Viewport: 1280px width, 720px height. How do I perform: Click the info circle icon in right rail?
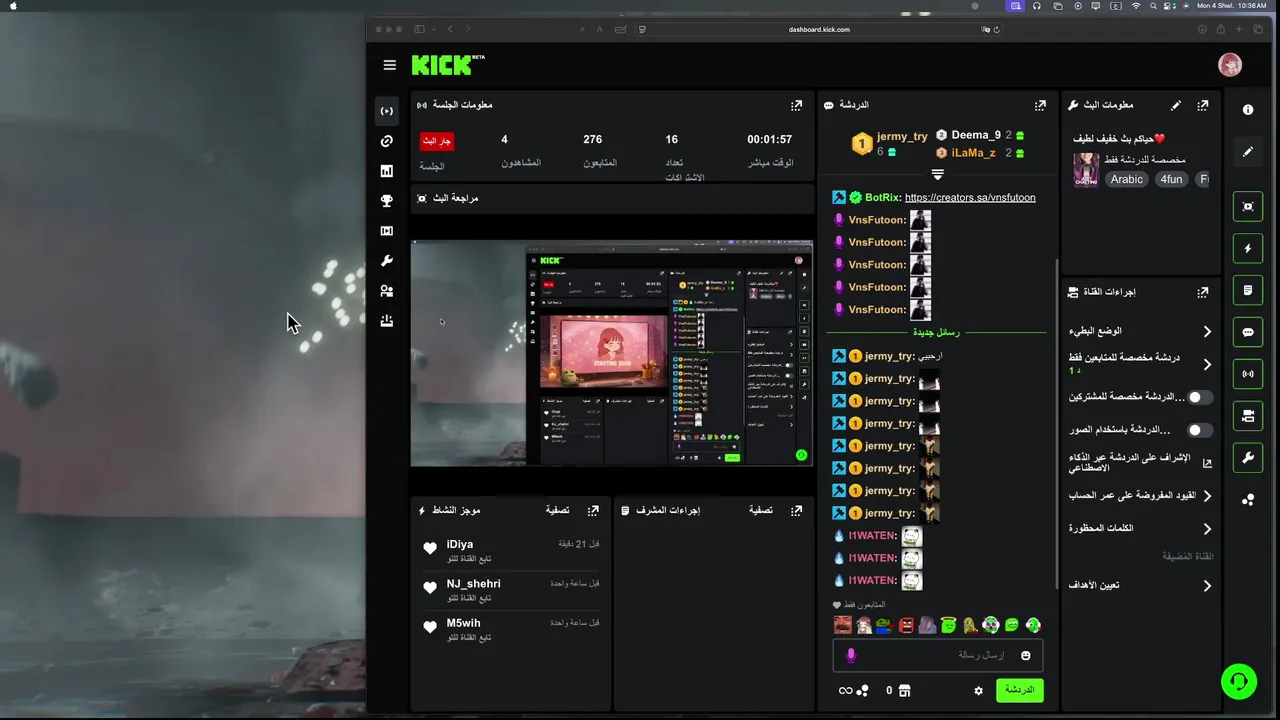1248,110
